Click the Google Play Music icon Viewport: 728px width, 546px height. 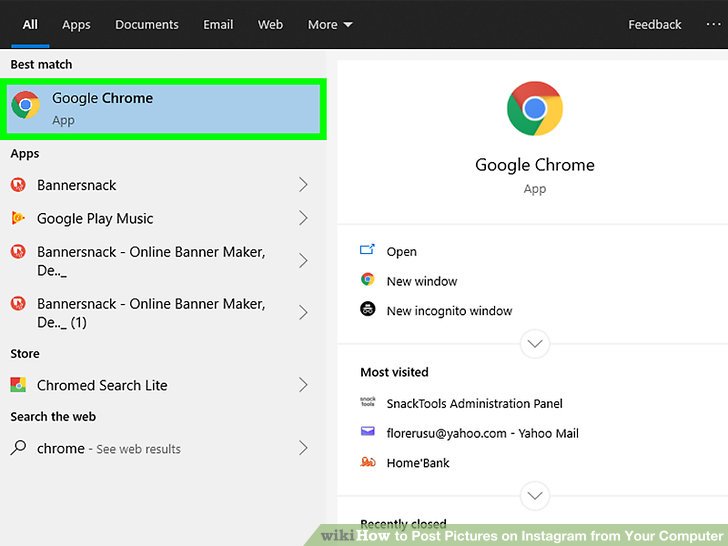click(x=18, y=218)
